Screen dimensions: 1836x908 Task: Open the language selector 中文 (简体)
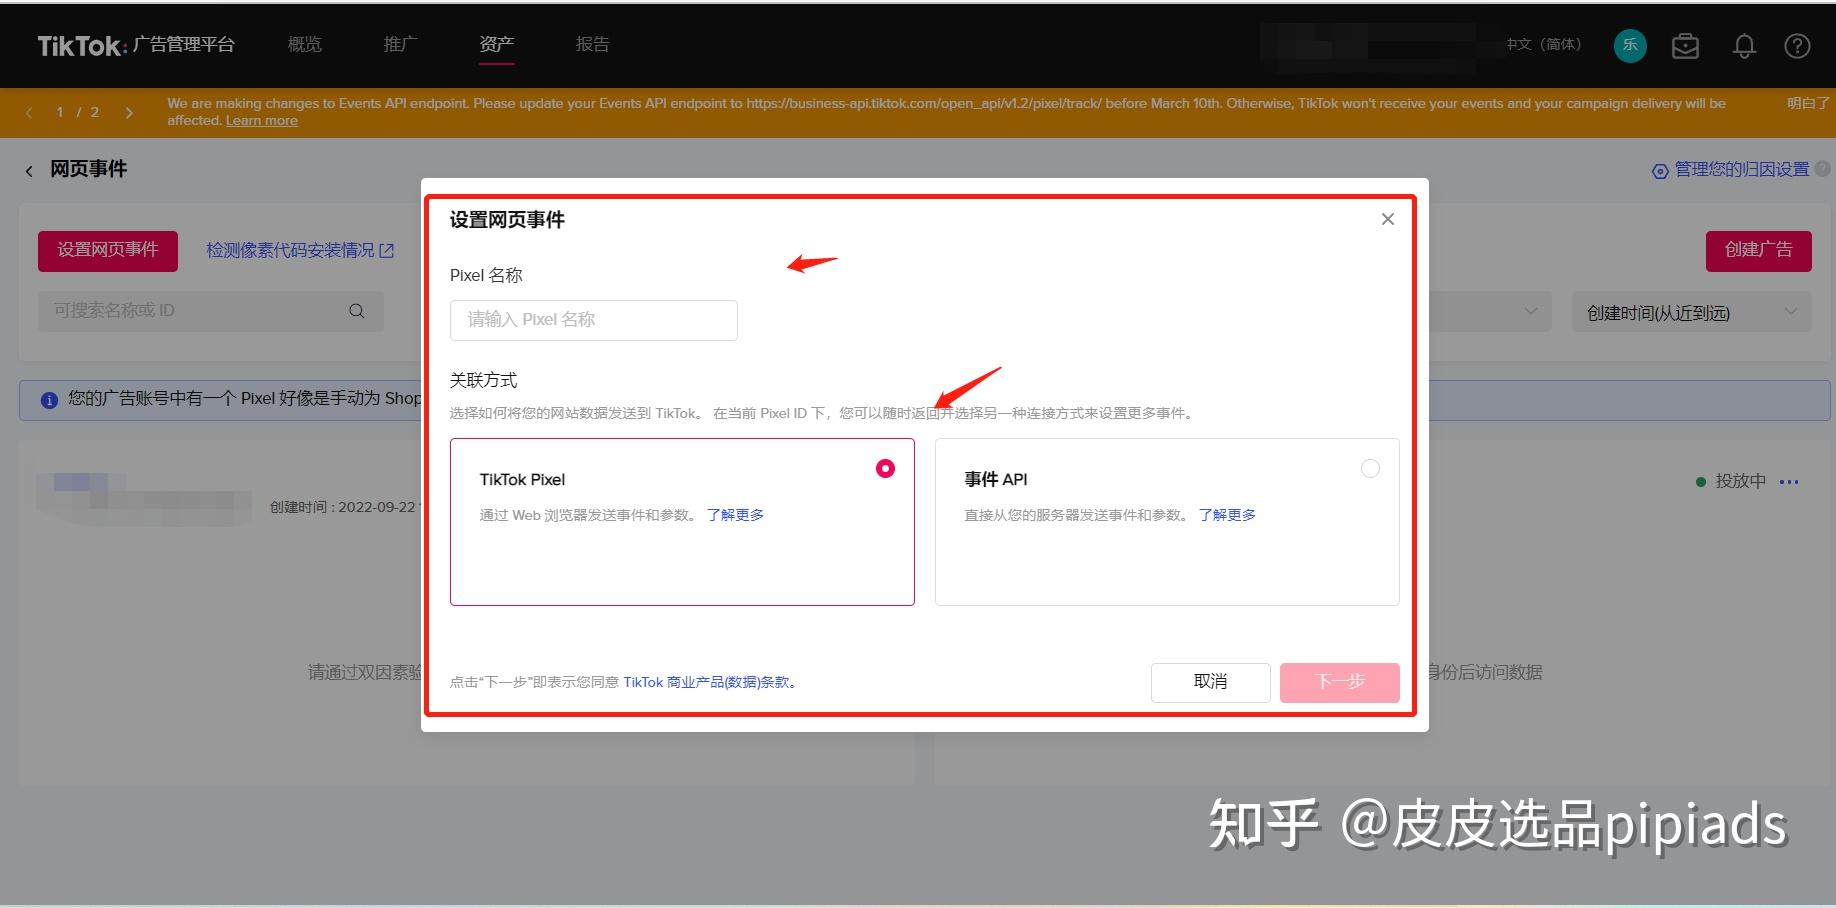(x=1544, y=45)
